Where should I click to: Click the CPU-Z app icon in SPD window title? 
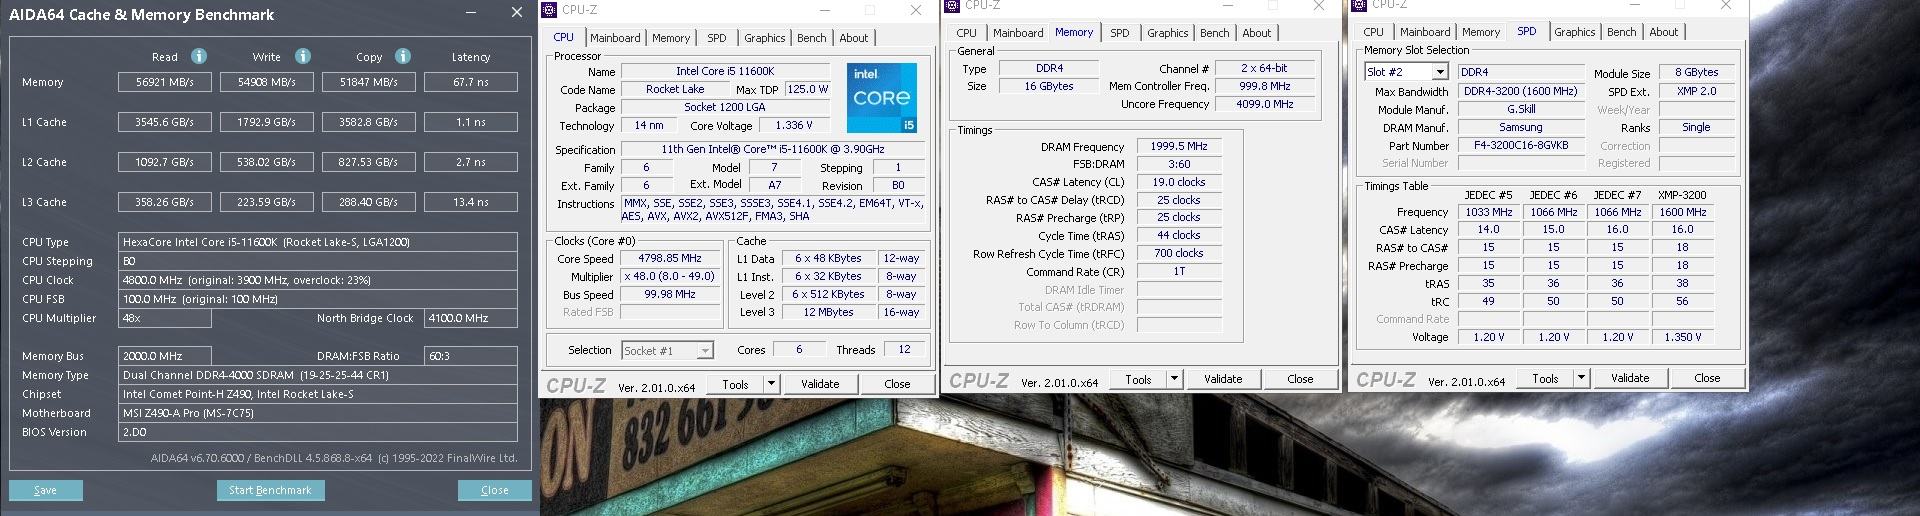[x=1359, y=5]
